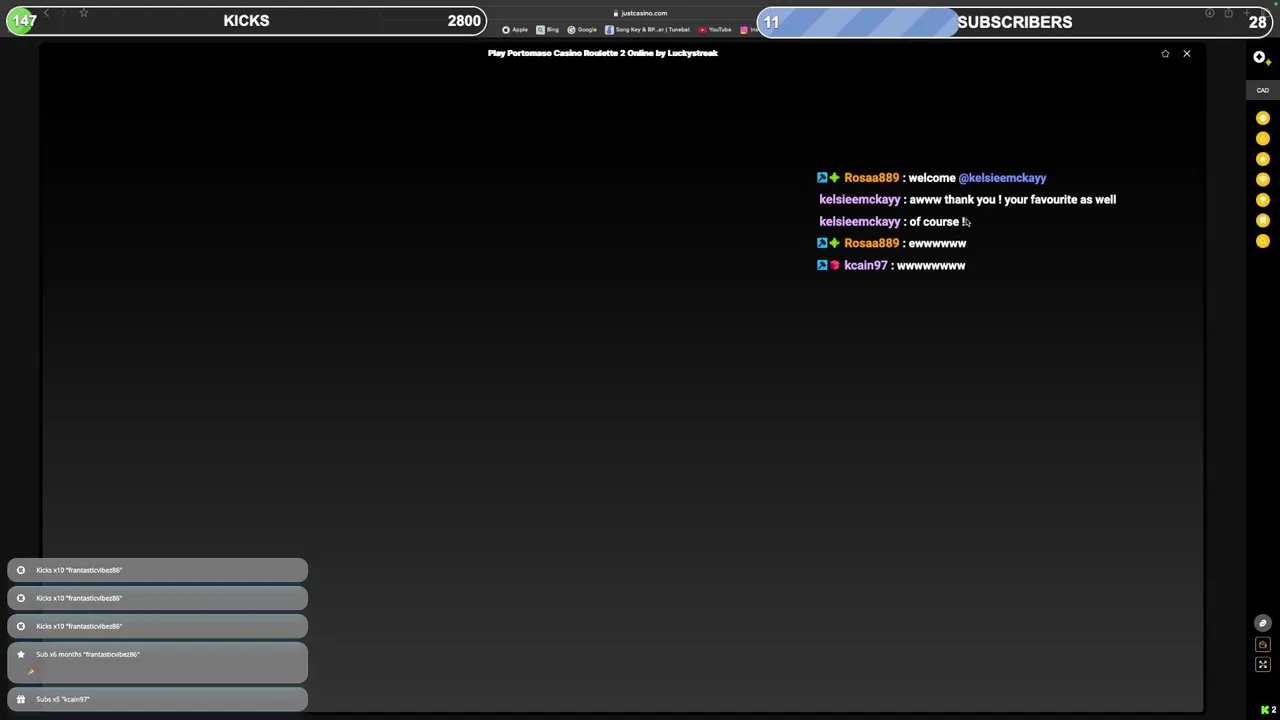Viewport: 1280px width, 720px height.
Task: Click the @kelsieemckayy mention
Action: coord(1002,178)
